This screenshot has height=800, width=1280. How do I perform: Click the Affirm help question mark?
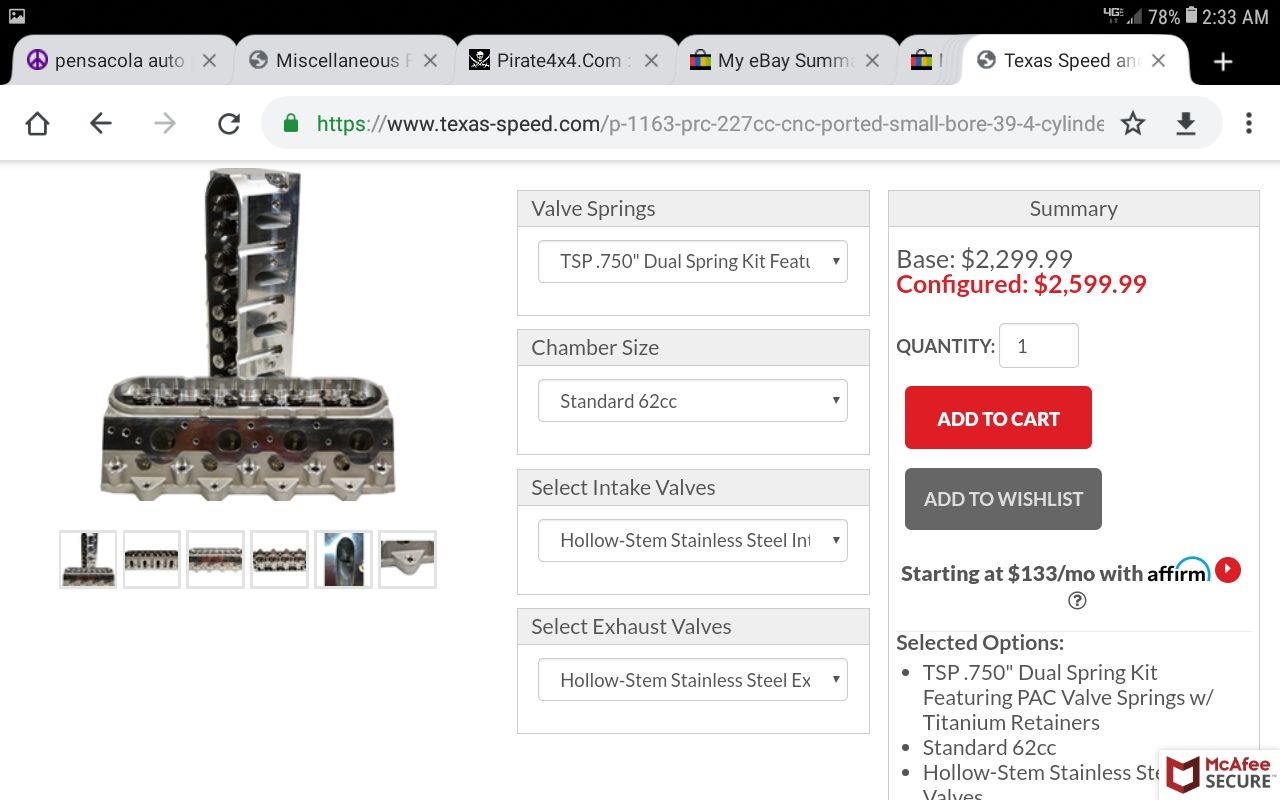point(1077,601)
